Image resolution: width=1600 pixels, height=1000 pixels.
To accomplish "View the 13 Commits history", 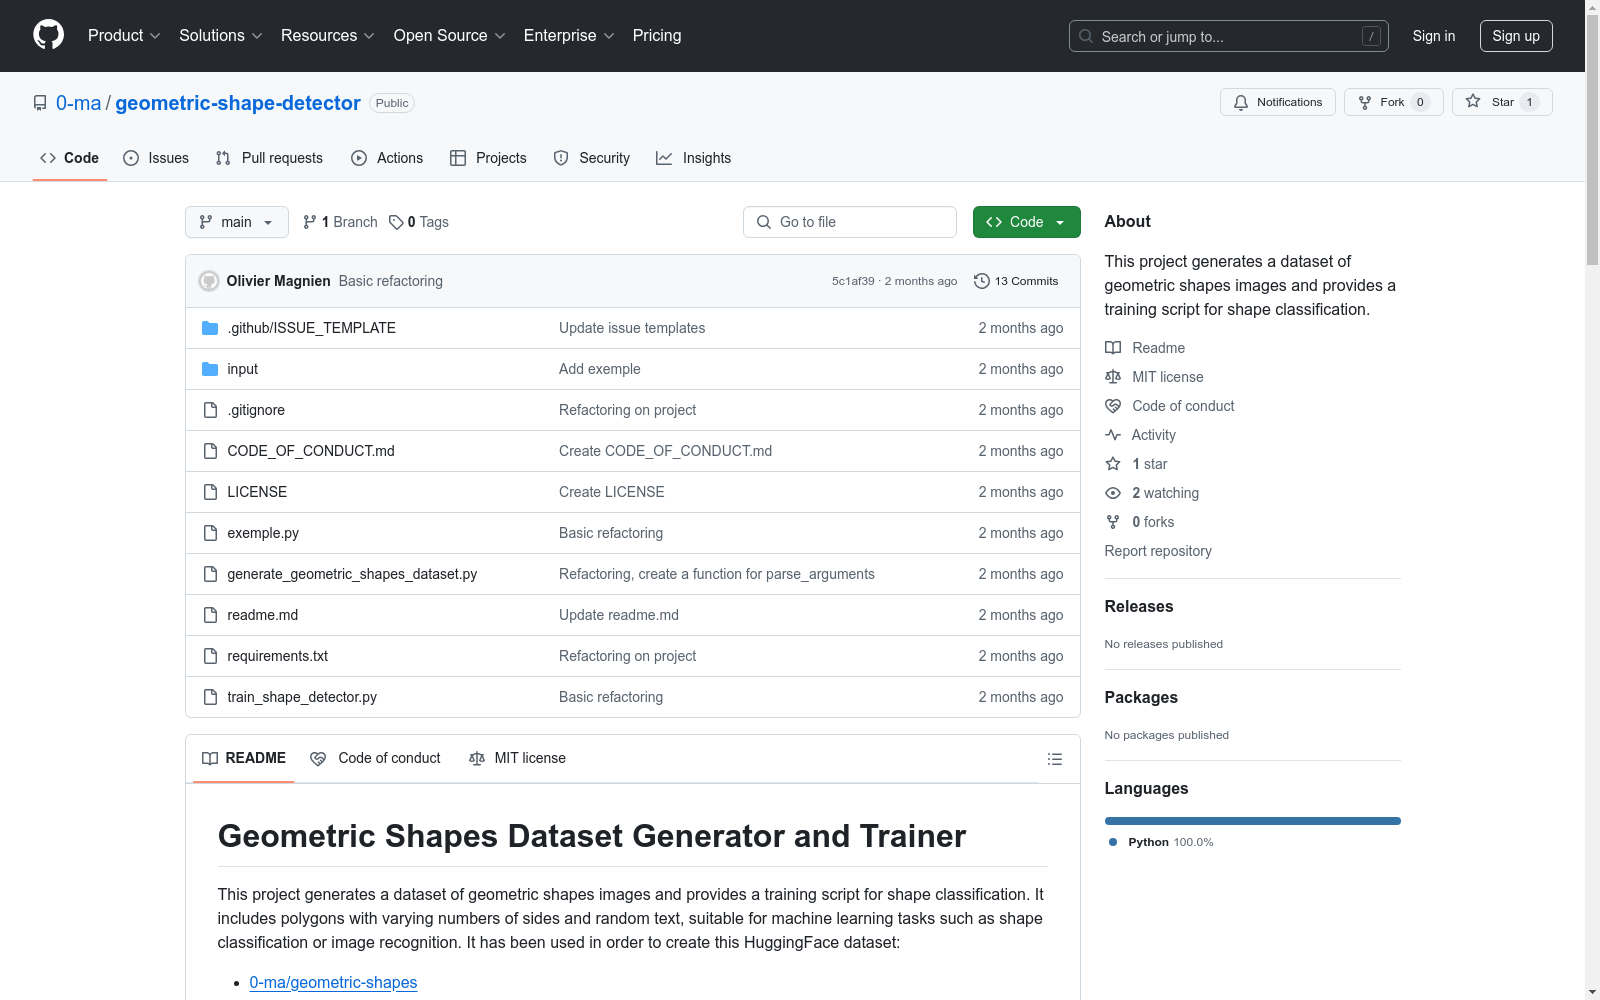I will point(1016,281).
